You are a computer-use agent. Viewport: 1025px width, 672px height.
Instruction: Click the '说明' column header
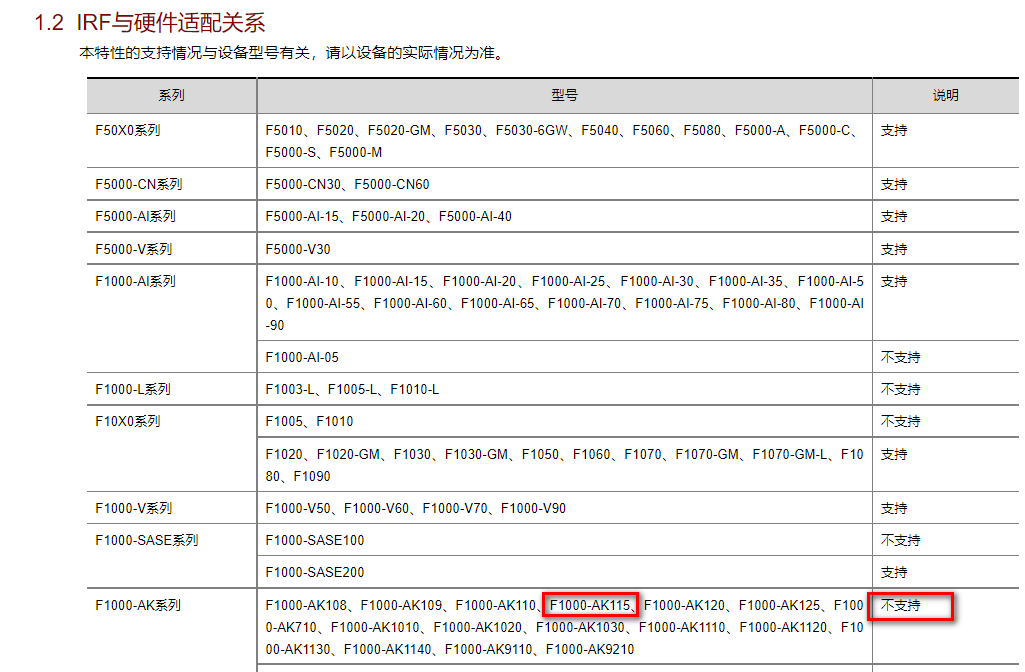coord(945,95)
